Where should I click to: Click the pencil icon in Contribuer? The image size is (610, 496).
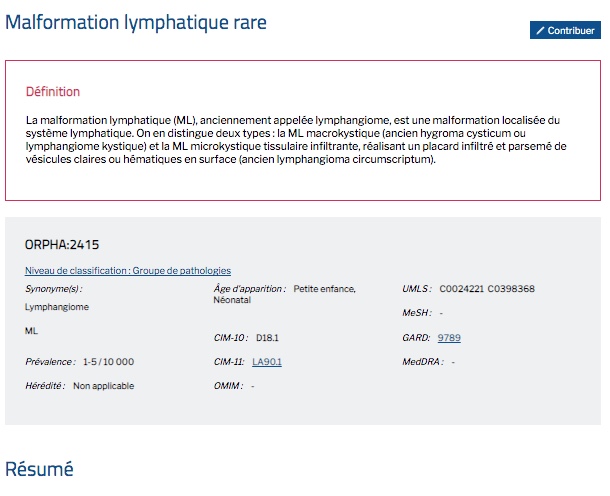coord(540,30)
